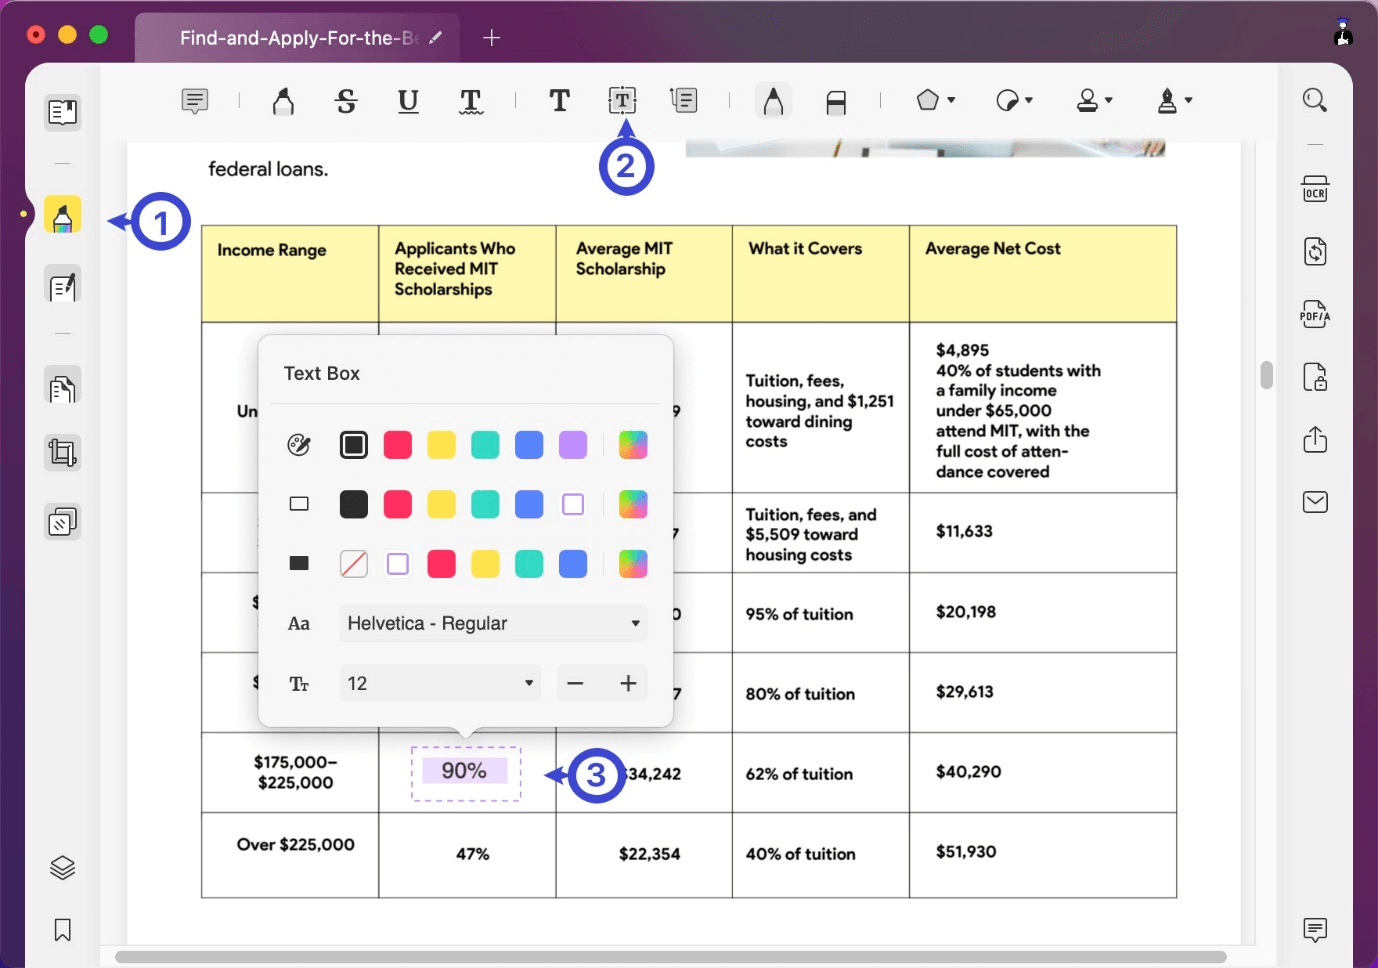Increase font size with the plus button

(x=628, y=683)
